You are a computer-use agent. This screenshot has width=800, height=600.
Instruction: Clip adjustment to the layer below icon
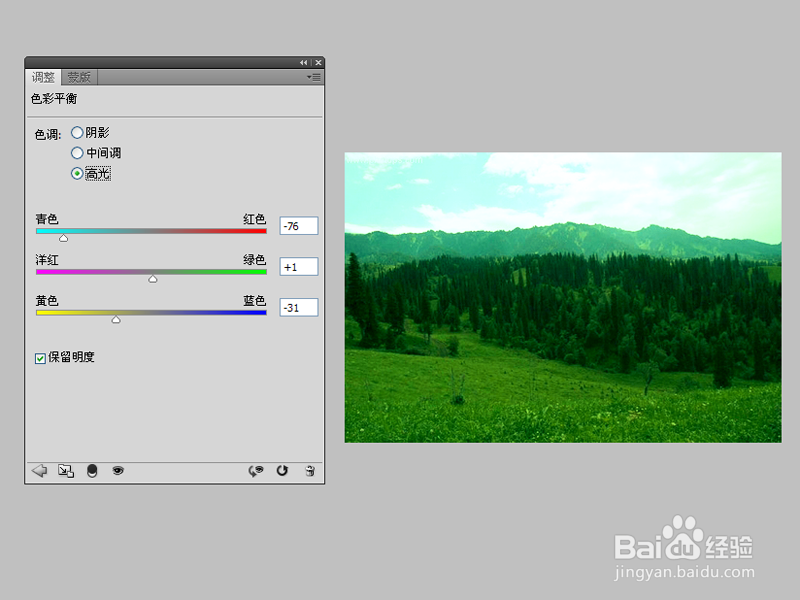(92, 470)
